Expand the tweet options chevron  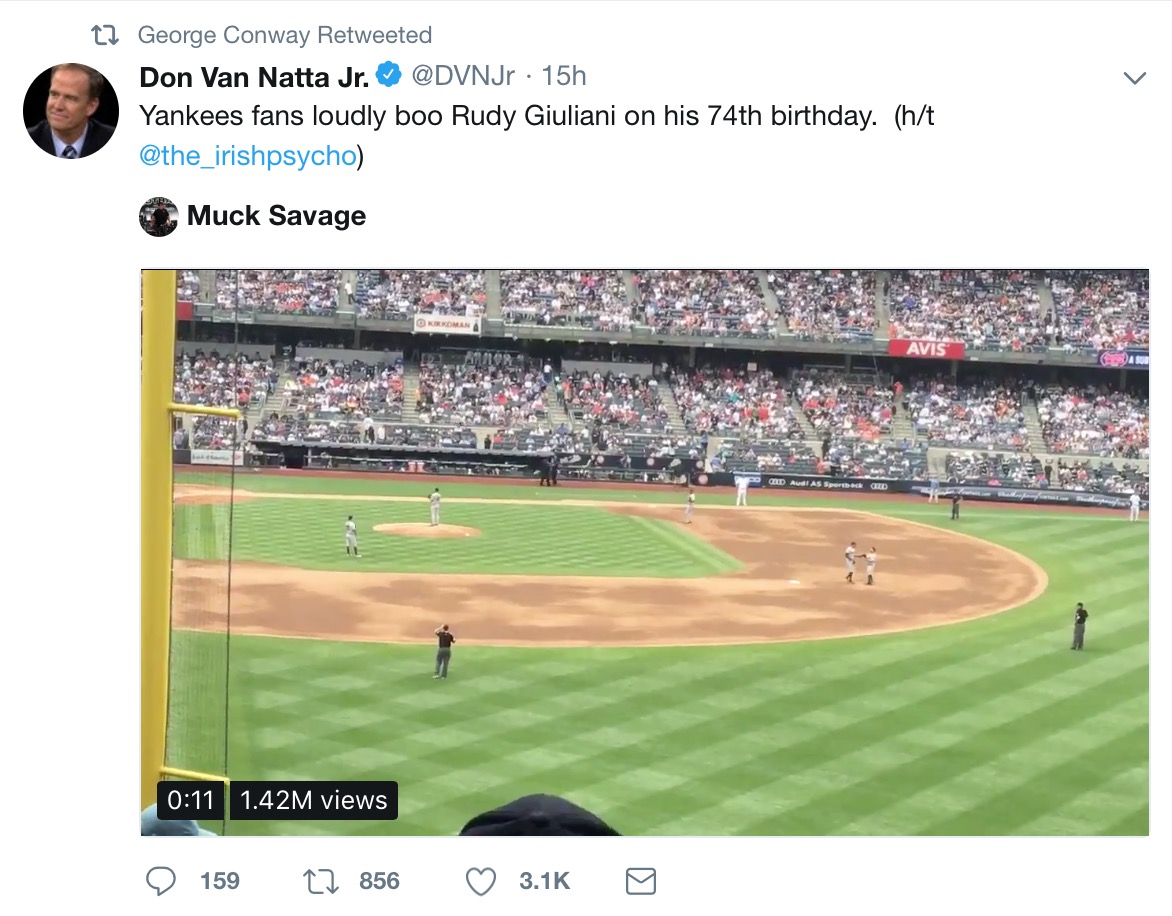click(x=1135, y=78)
